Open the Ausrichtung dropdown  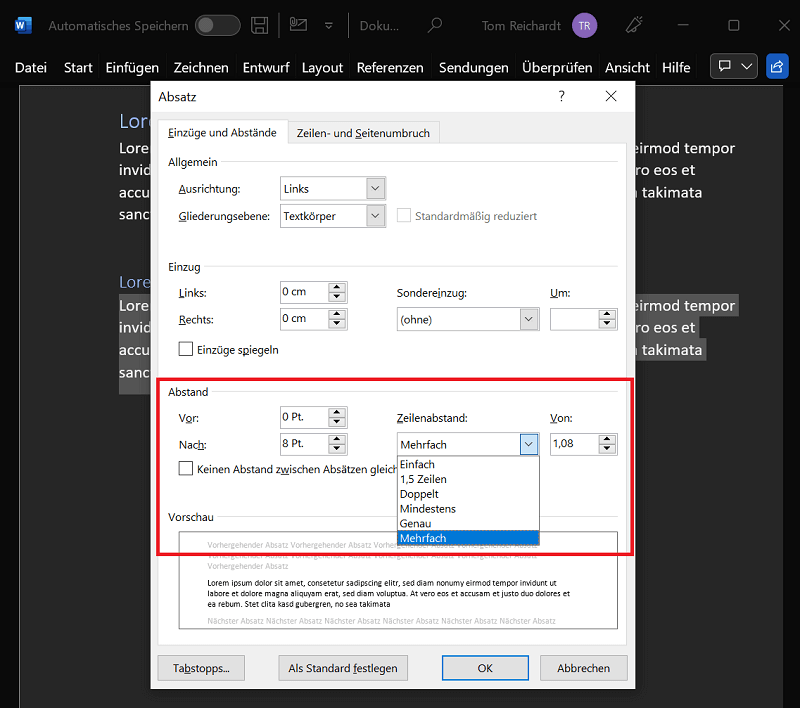[375, 189]
